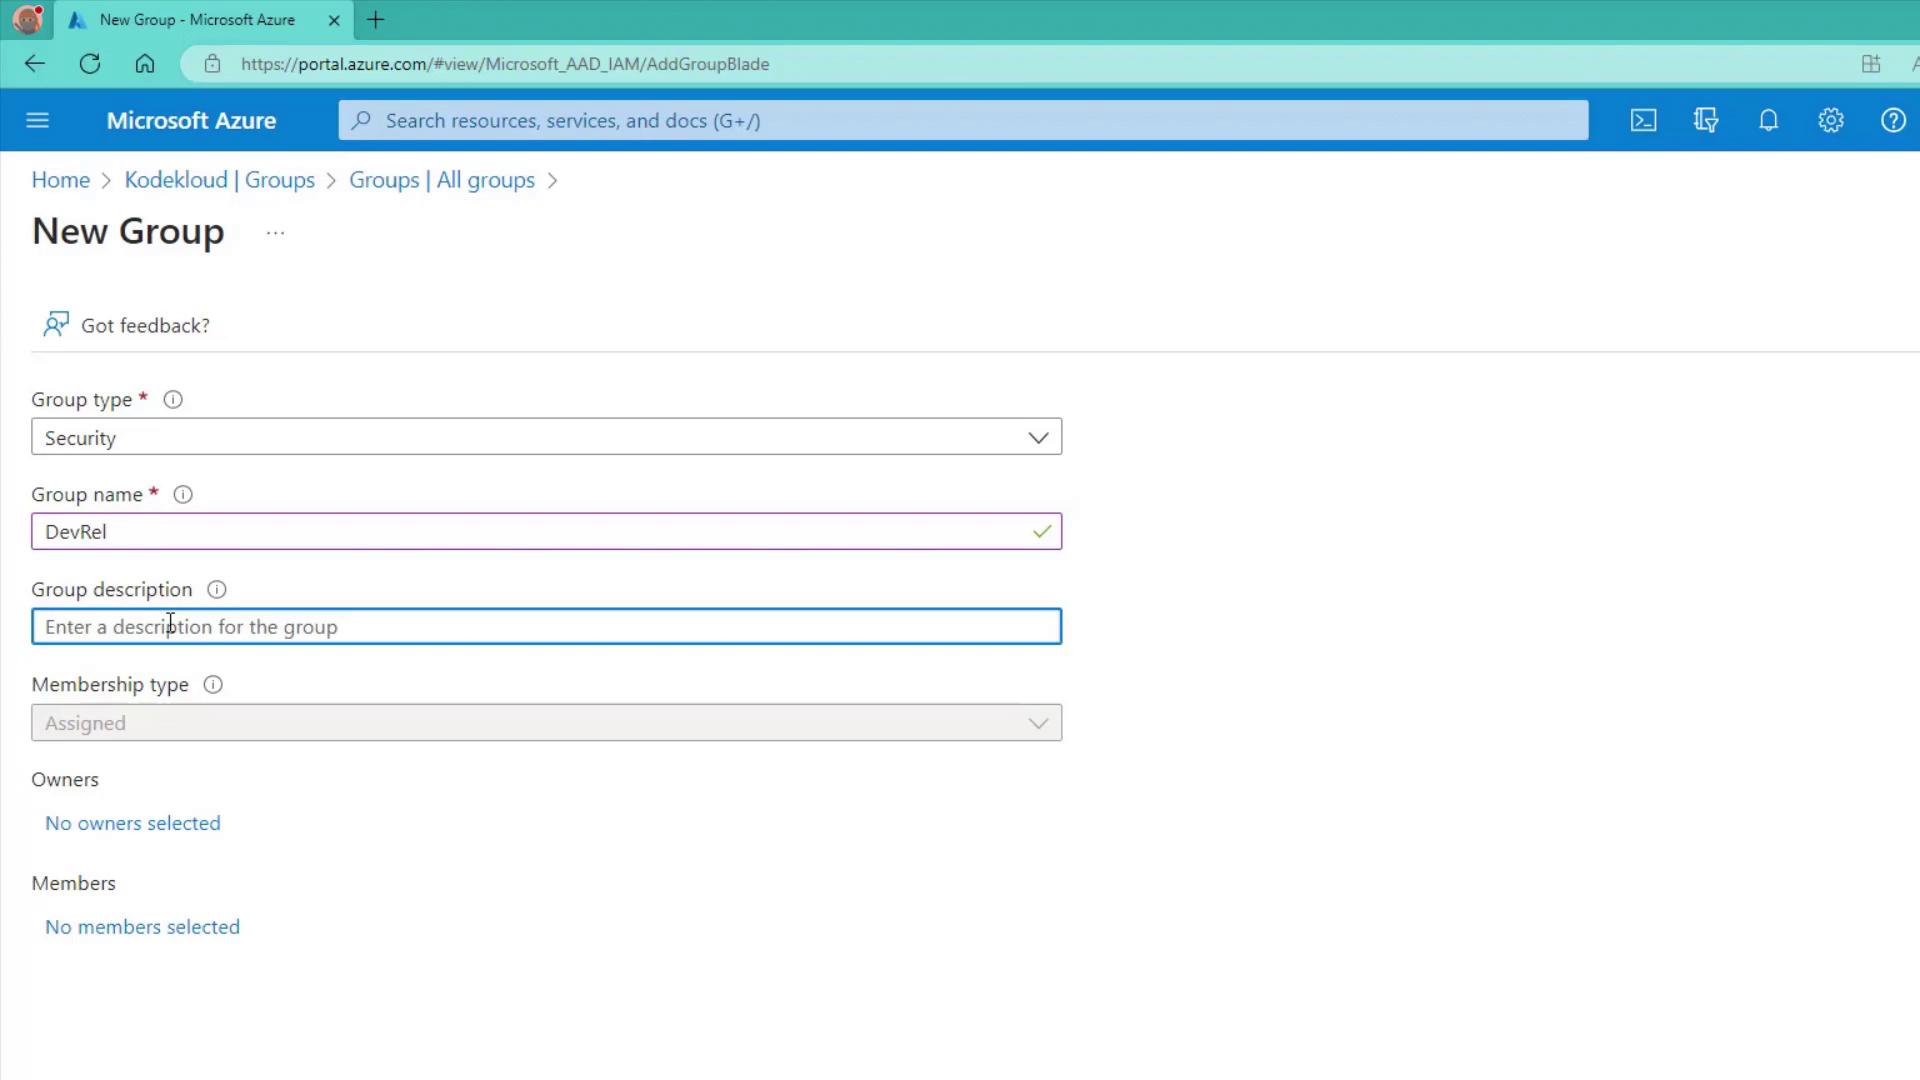Open the notifications bell
This screenshot has height=1080, width=1920.
pos(1768,120)
